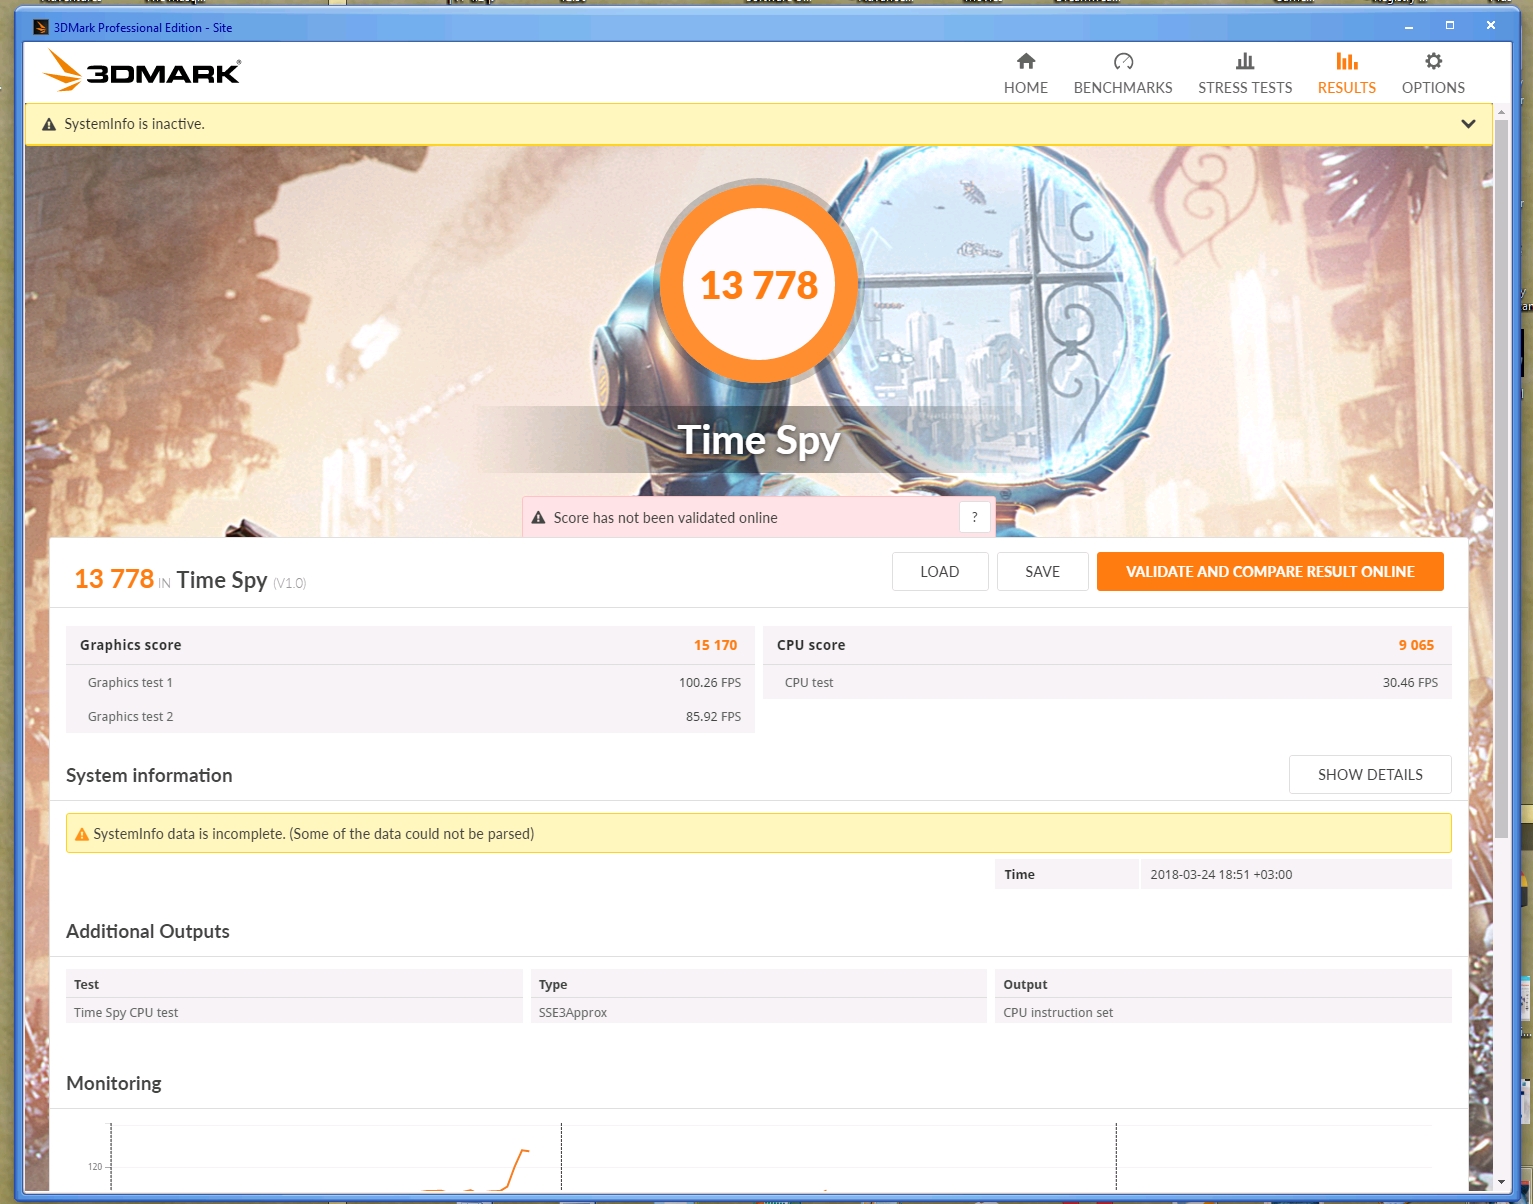Click the 3DMark title bar app icon

[x=41, y=27]
